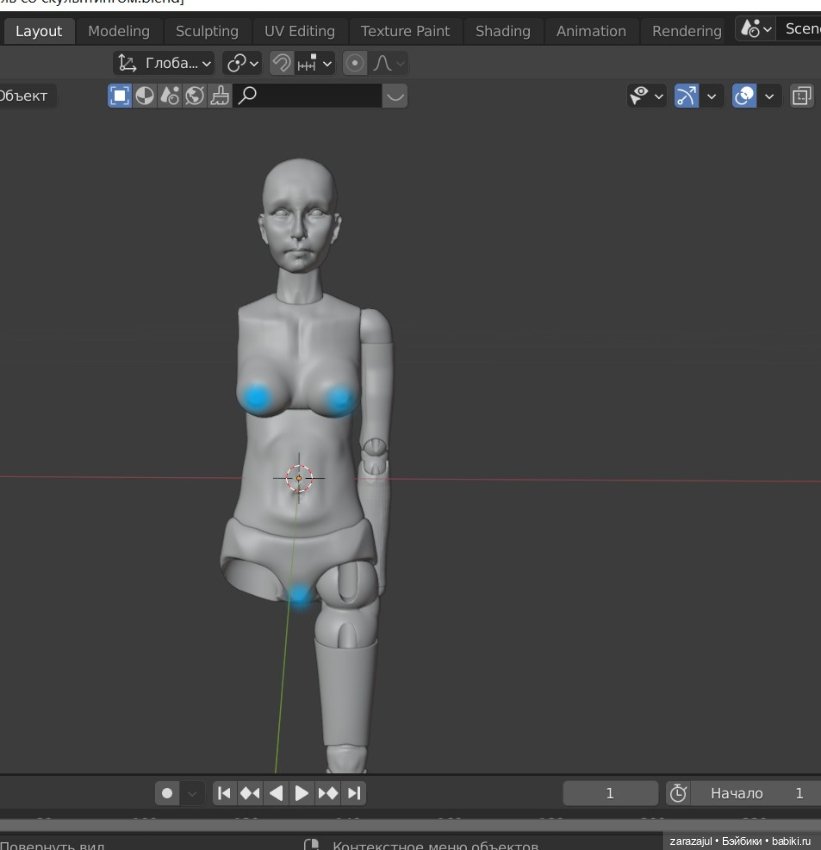The width and height of the screenshot is (821, 850).
Task: Click the 'Объект' menu button
Action: click(x=26, y=96)
